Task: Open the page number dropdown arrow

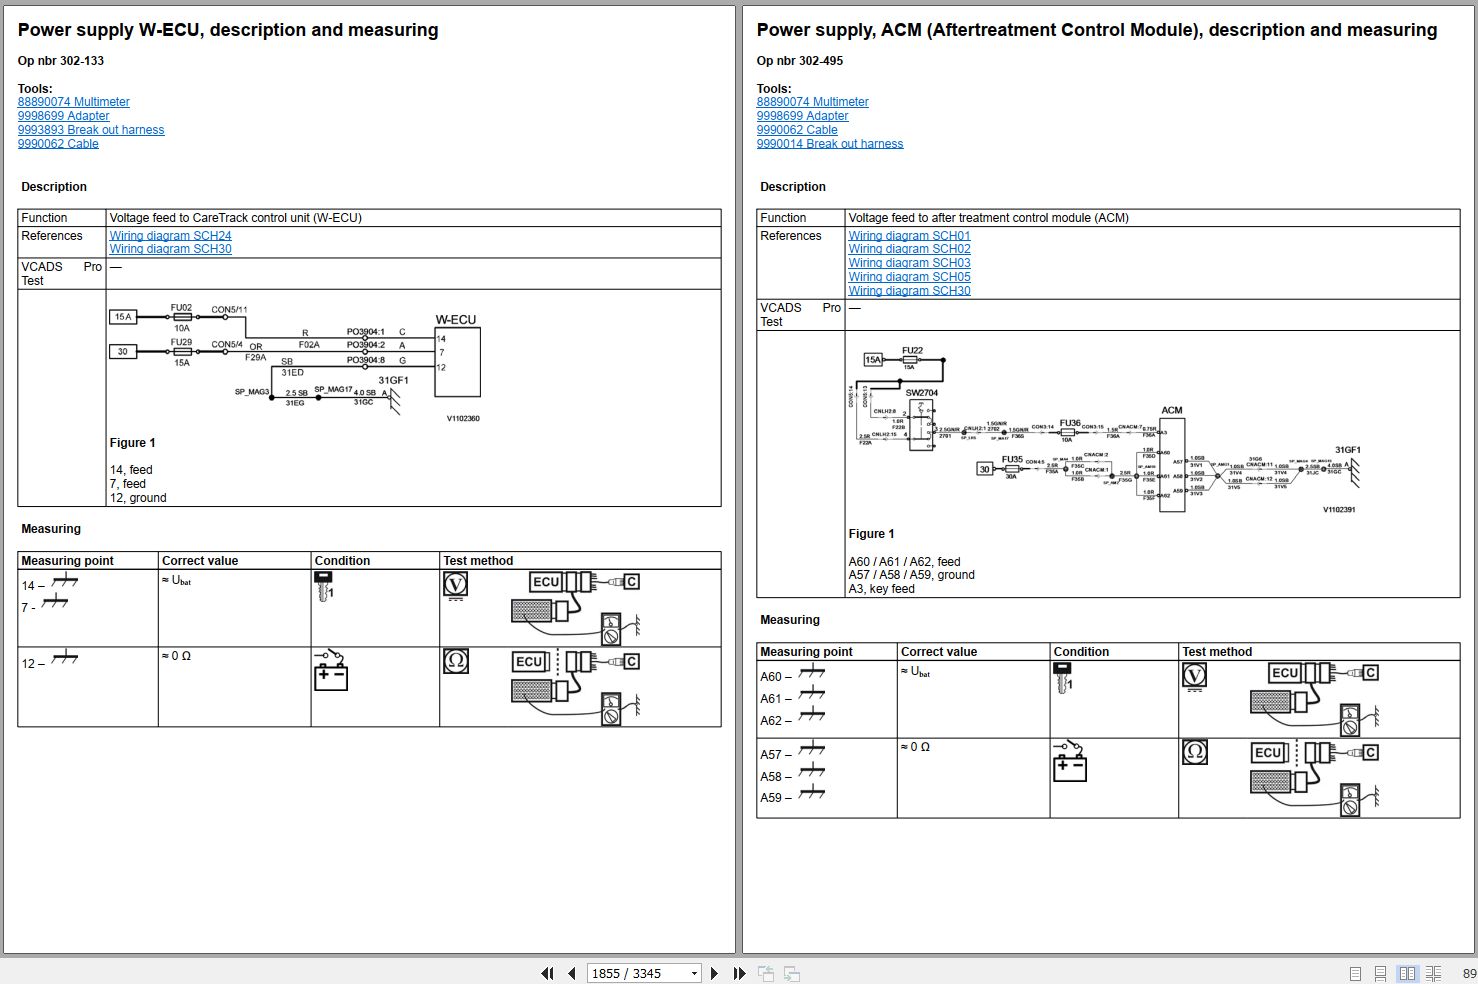Action: [x=694, y=973]
